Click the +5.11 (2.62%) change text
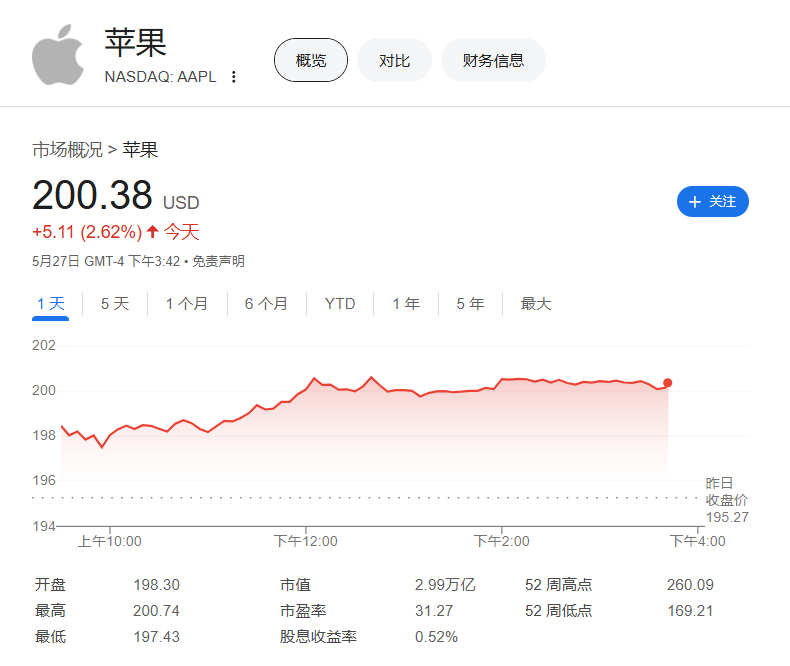This screenshot has width=790, height=666. click(87, 232)
